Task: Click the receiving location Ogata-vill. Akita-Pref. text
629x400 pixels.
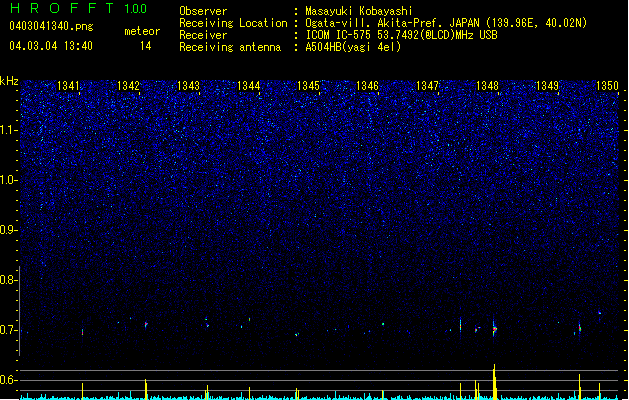Action: coord(446,23)
